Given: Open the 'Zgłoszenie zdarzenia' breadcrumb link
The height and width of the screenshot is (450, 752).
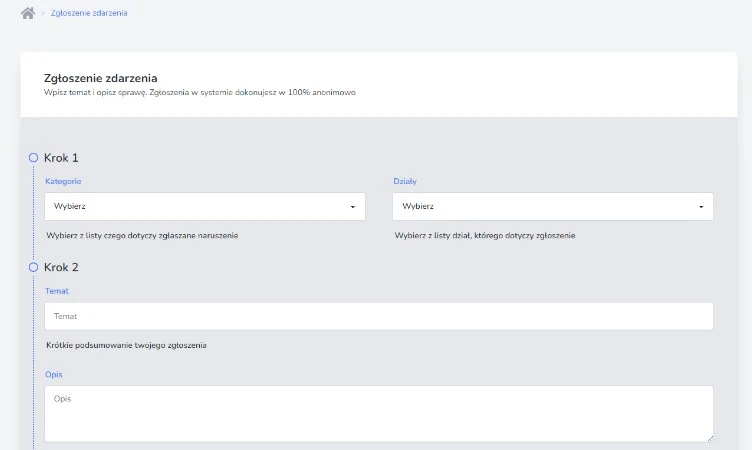Looking at the screenshot, I should click(89, 13).
